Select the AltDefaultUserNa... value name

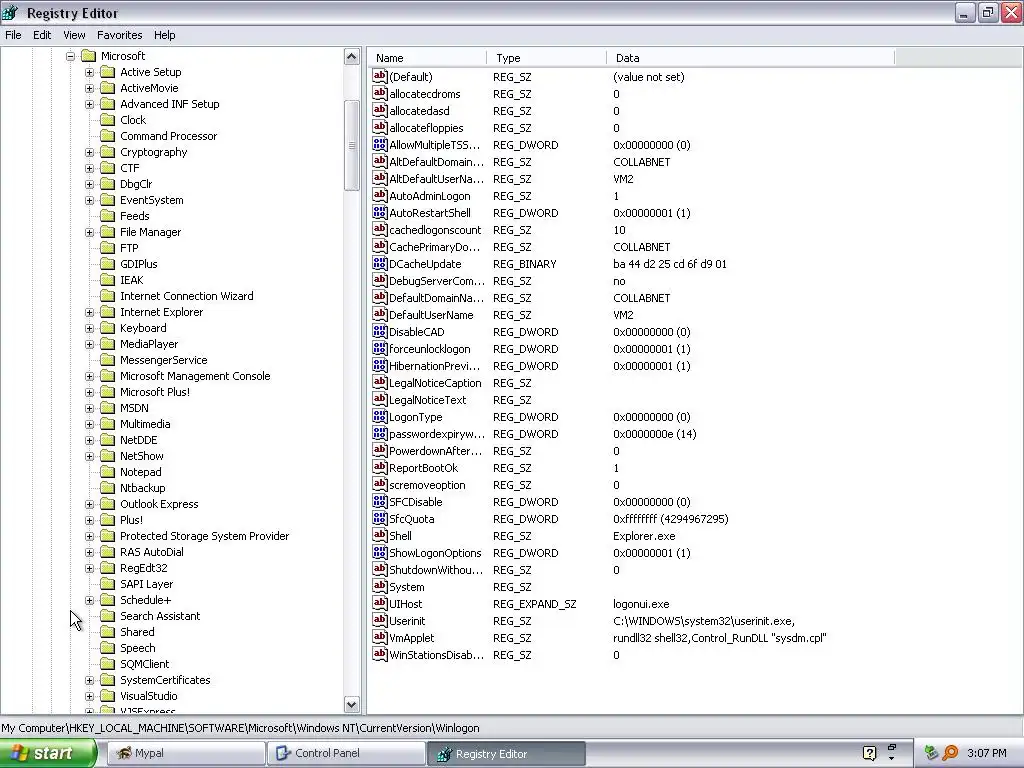(436, 179)
